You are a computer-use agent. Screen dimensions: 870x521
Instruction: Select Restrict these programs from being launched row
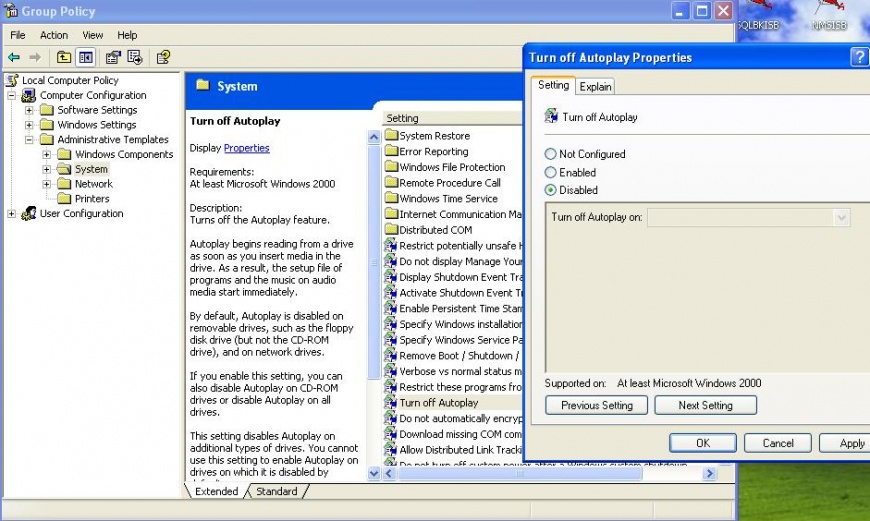(453, 387)
